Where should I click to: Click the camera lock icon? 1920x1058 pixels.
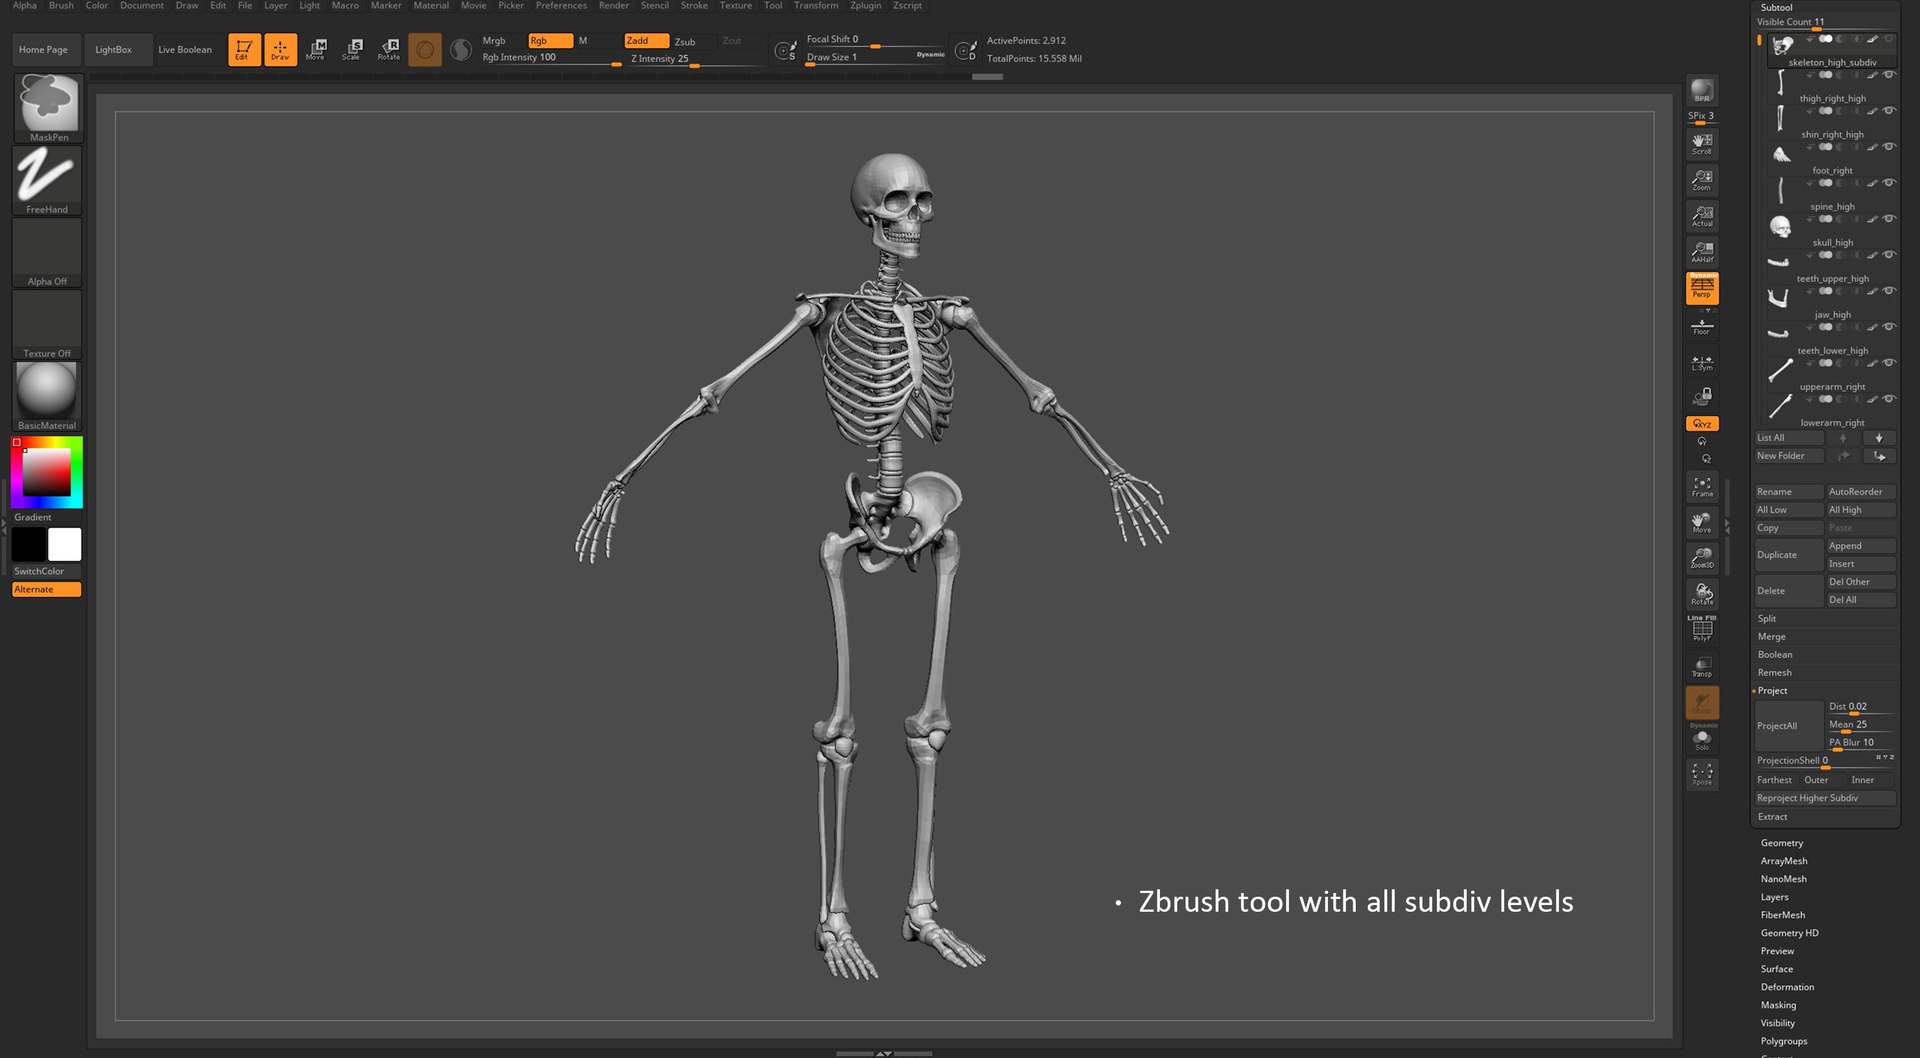(1702, 397)
